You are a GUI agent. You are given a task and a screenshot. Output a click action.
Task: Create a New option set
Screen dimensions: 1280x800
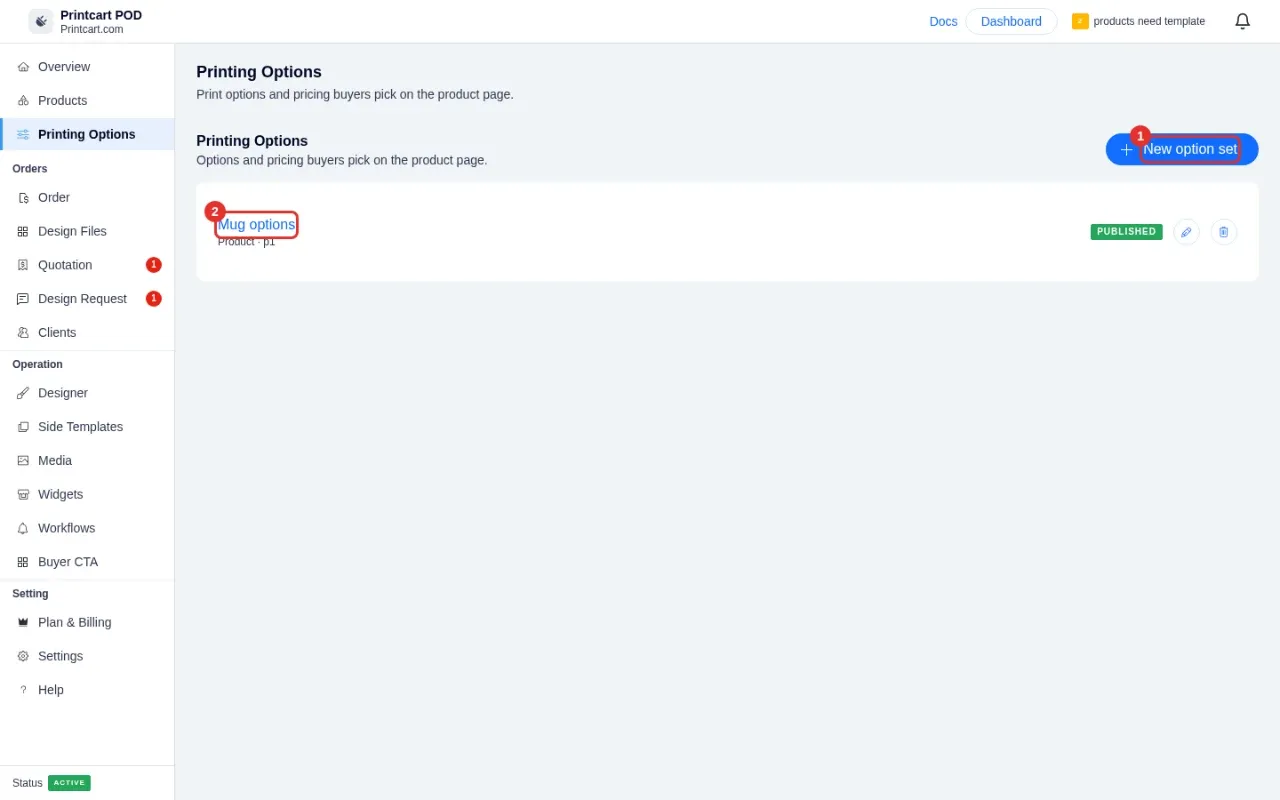(1181, 149)
